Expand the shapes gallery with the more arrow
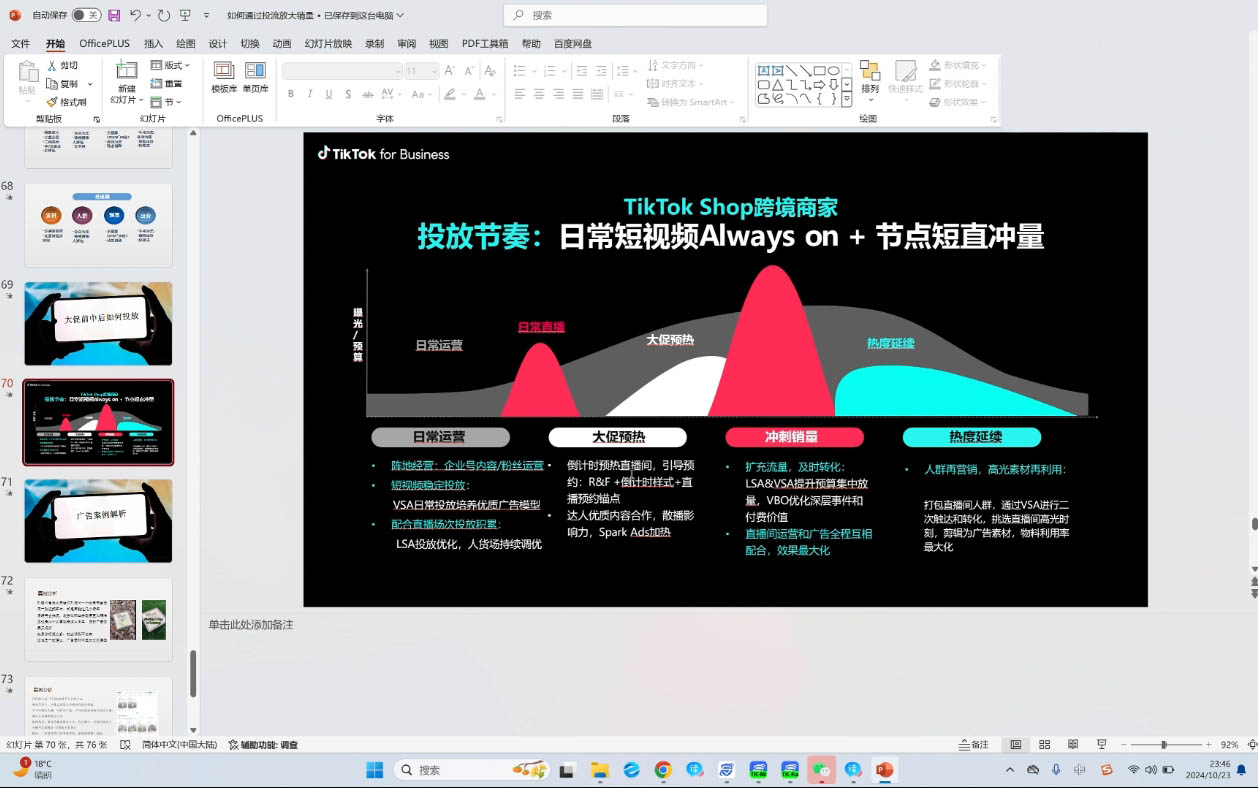Screen dimensions: 1258x788 846,98
